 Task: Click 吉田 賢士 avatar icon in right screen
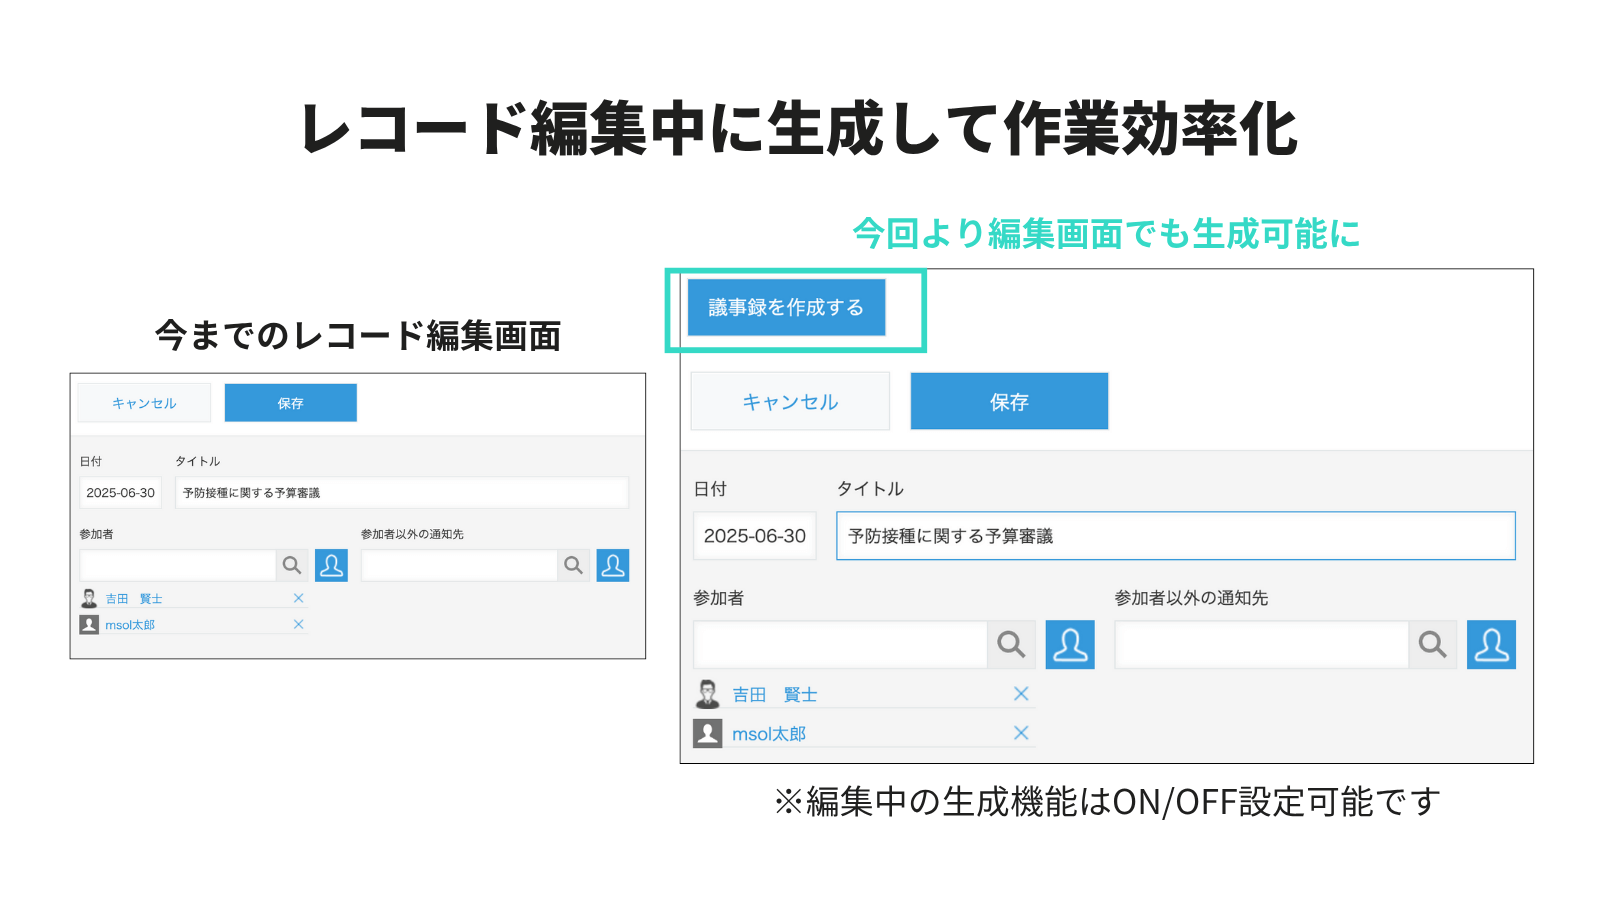708,694
